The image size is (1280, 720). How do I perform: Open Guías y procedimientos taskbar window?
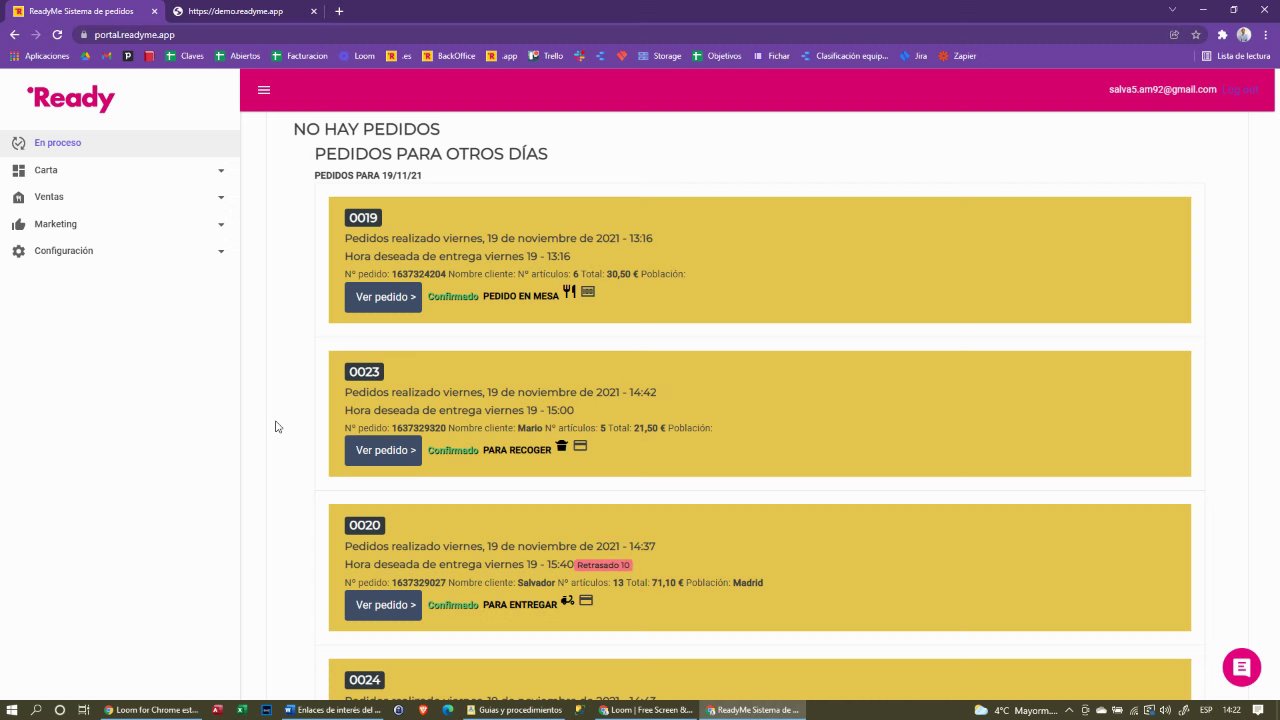point(513,710)
